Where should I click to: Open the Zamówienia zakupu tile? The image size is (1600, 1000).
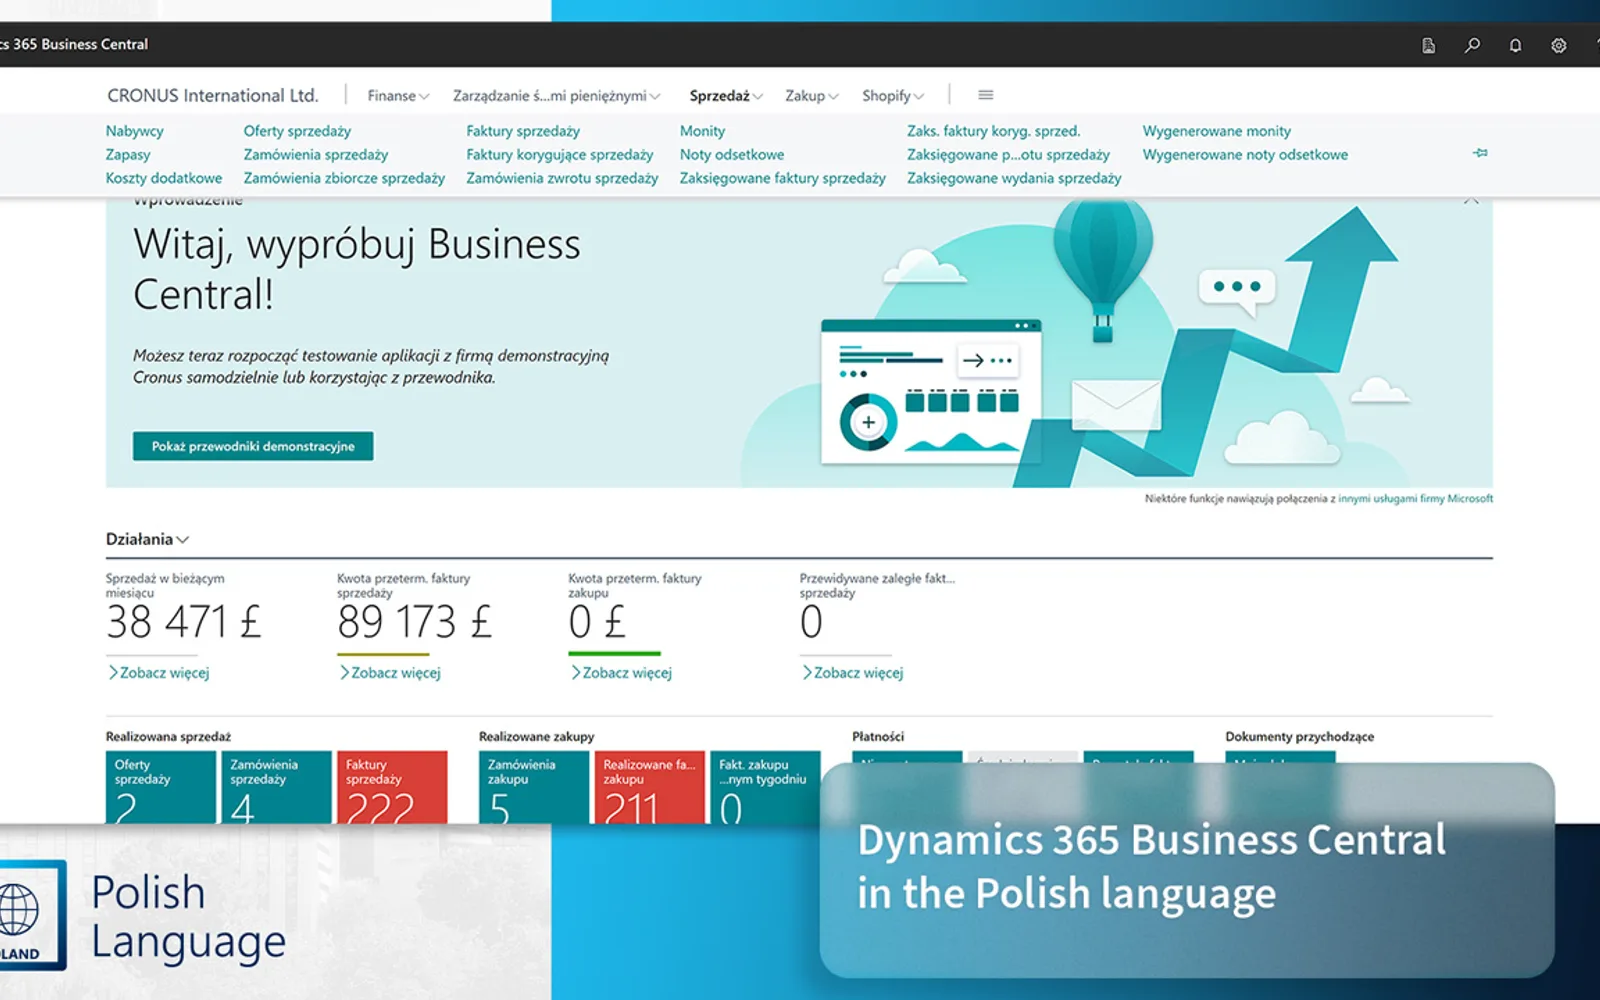(534, 788)
